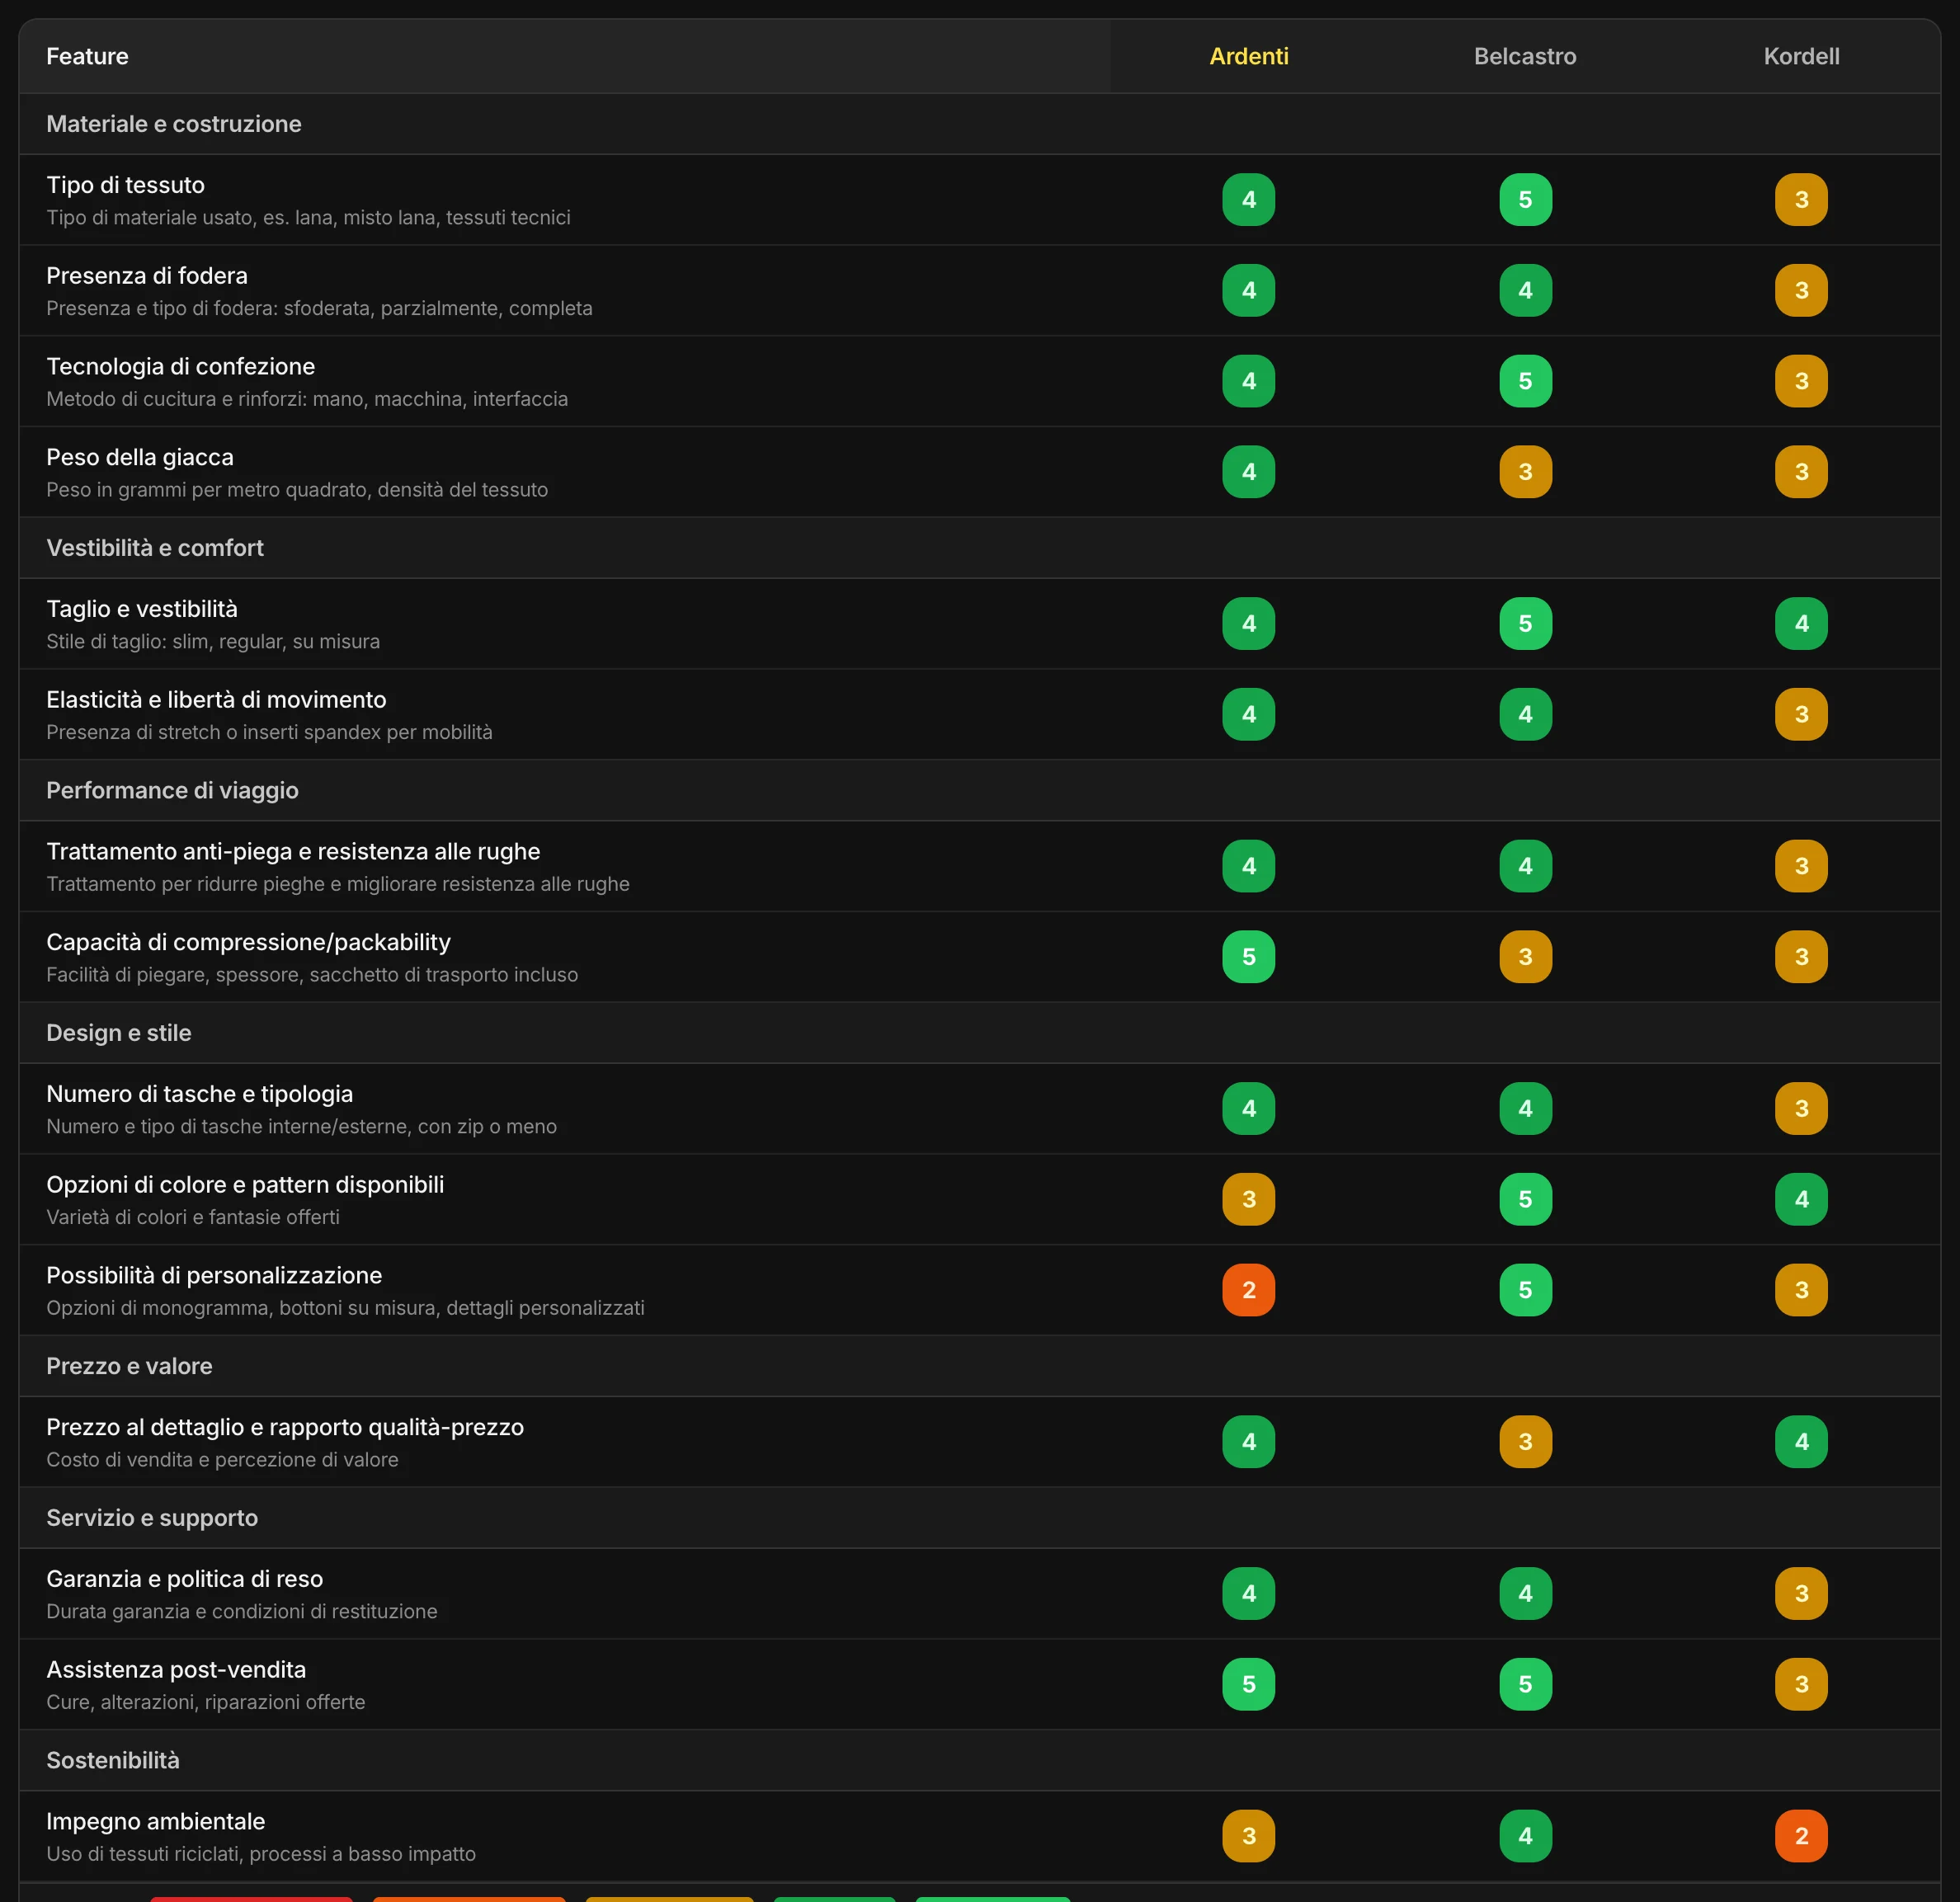The width and height of the screenshot is (1960, 1902).
Task: Click Belcastro's score 5 for Opzioni di colore
Action: coord(1525,1199)
